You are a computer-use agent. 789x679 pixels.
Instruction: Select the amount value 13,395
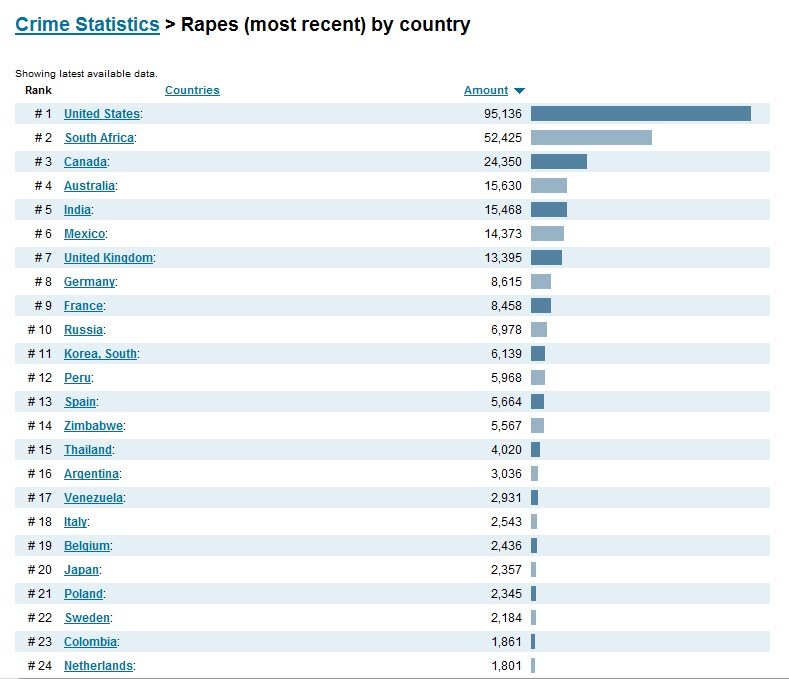click(503, 258)
